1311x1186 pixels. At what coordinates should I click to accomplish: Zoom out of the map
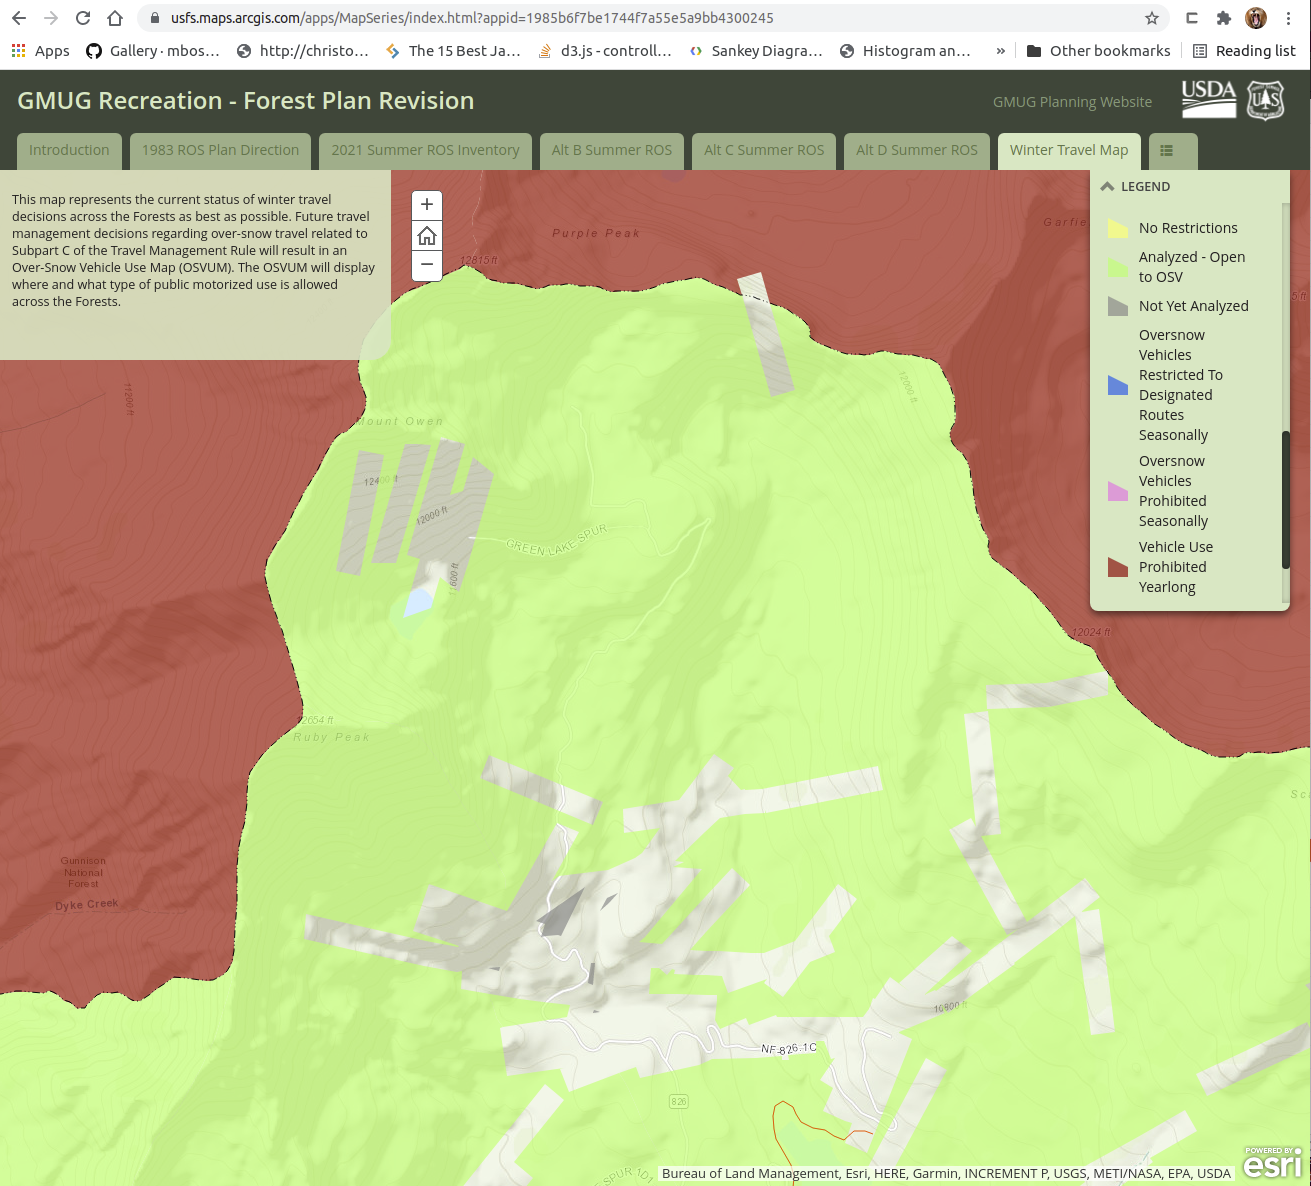pyautogui.click(x=427, y=265)
